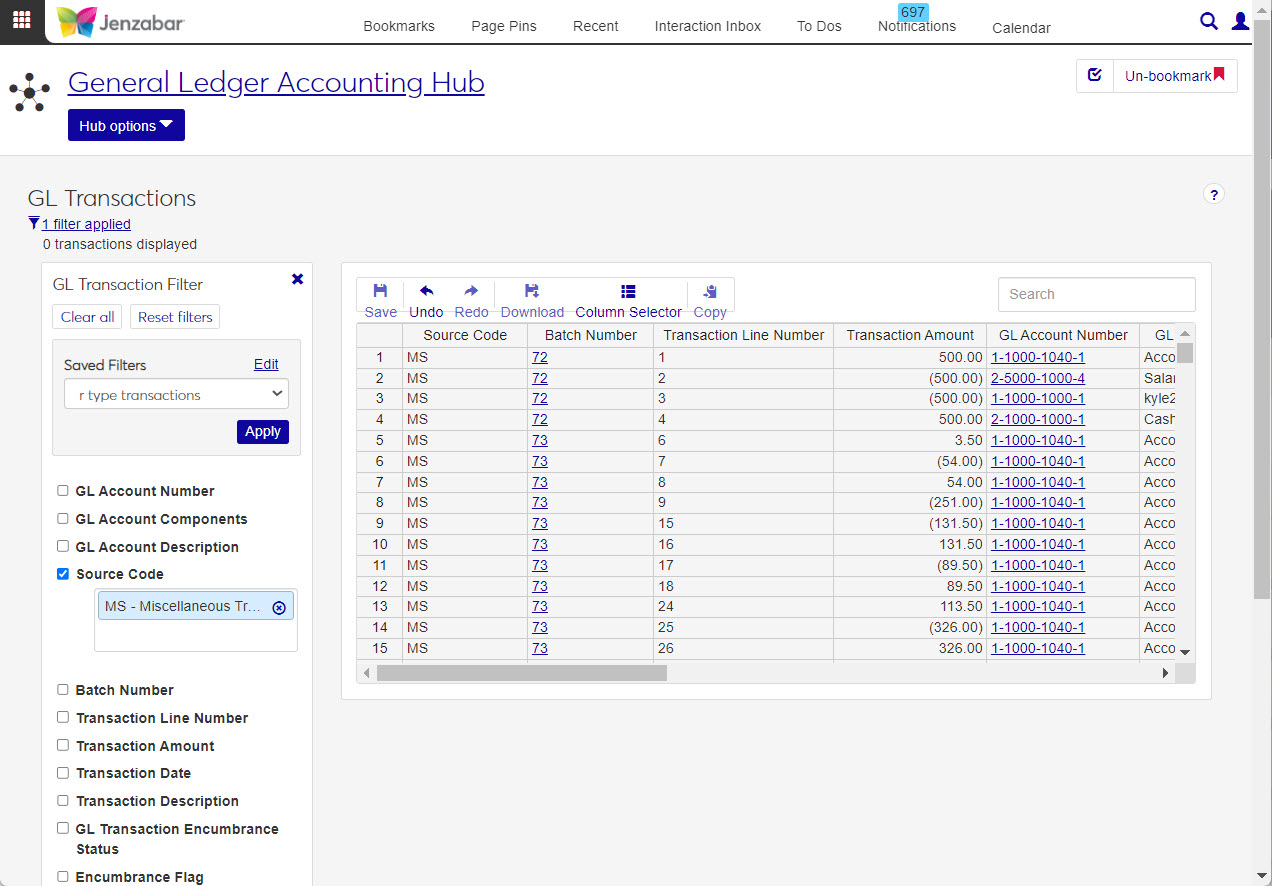Uncheck the Source Code filter
Image resolution: width=1272 pixels, height=886 pixels.
coord(63,574)
